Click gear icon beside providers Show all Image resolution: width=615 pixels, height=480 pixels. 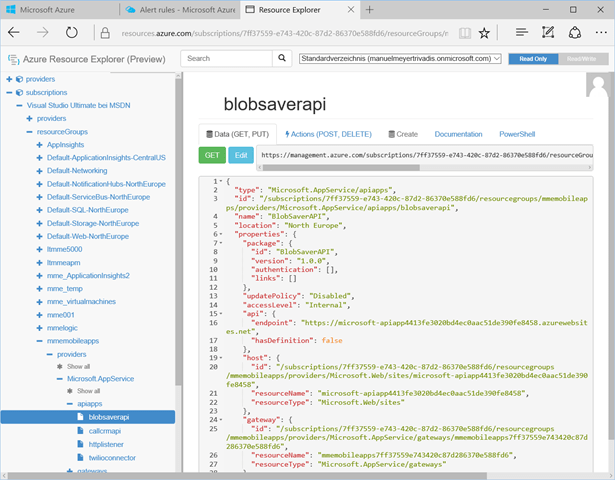(x=60, y=366)
